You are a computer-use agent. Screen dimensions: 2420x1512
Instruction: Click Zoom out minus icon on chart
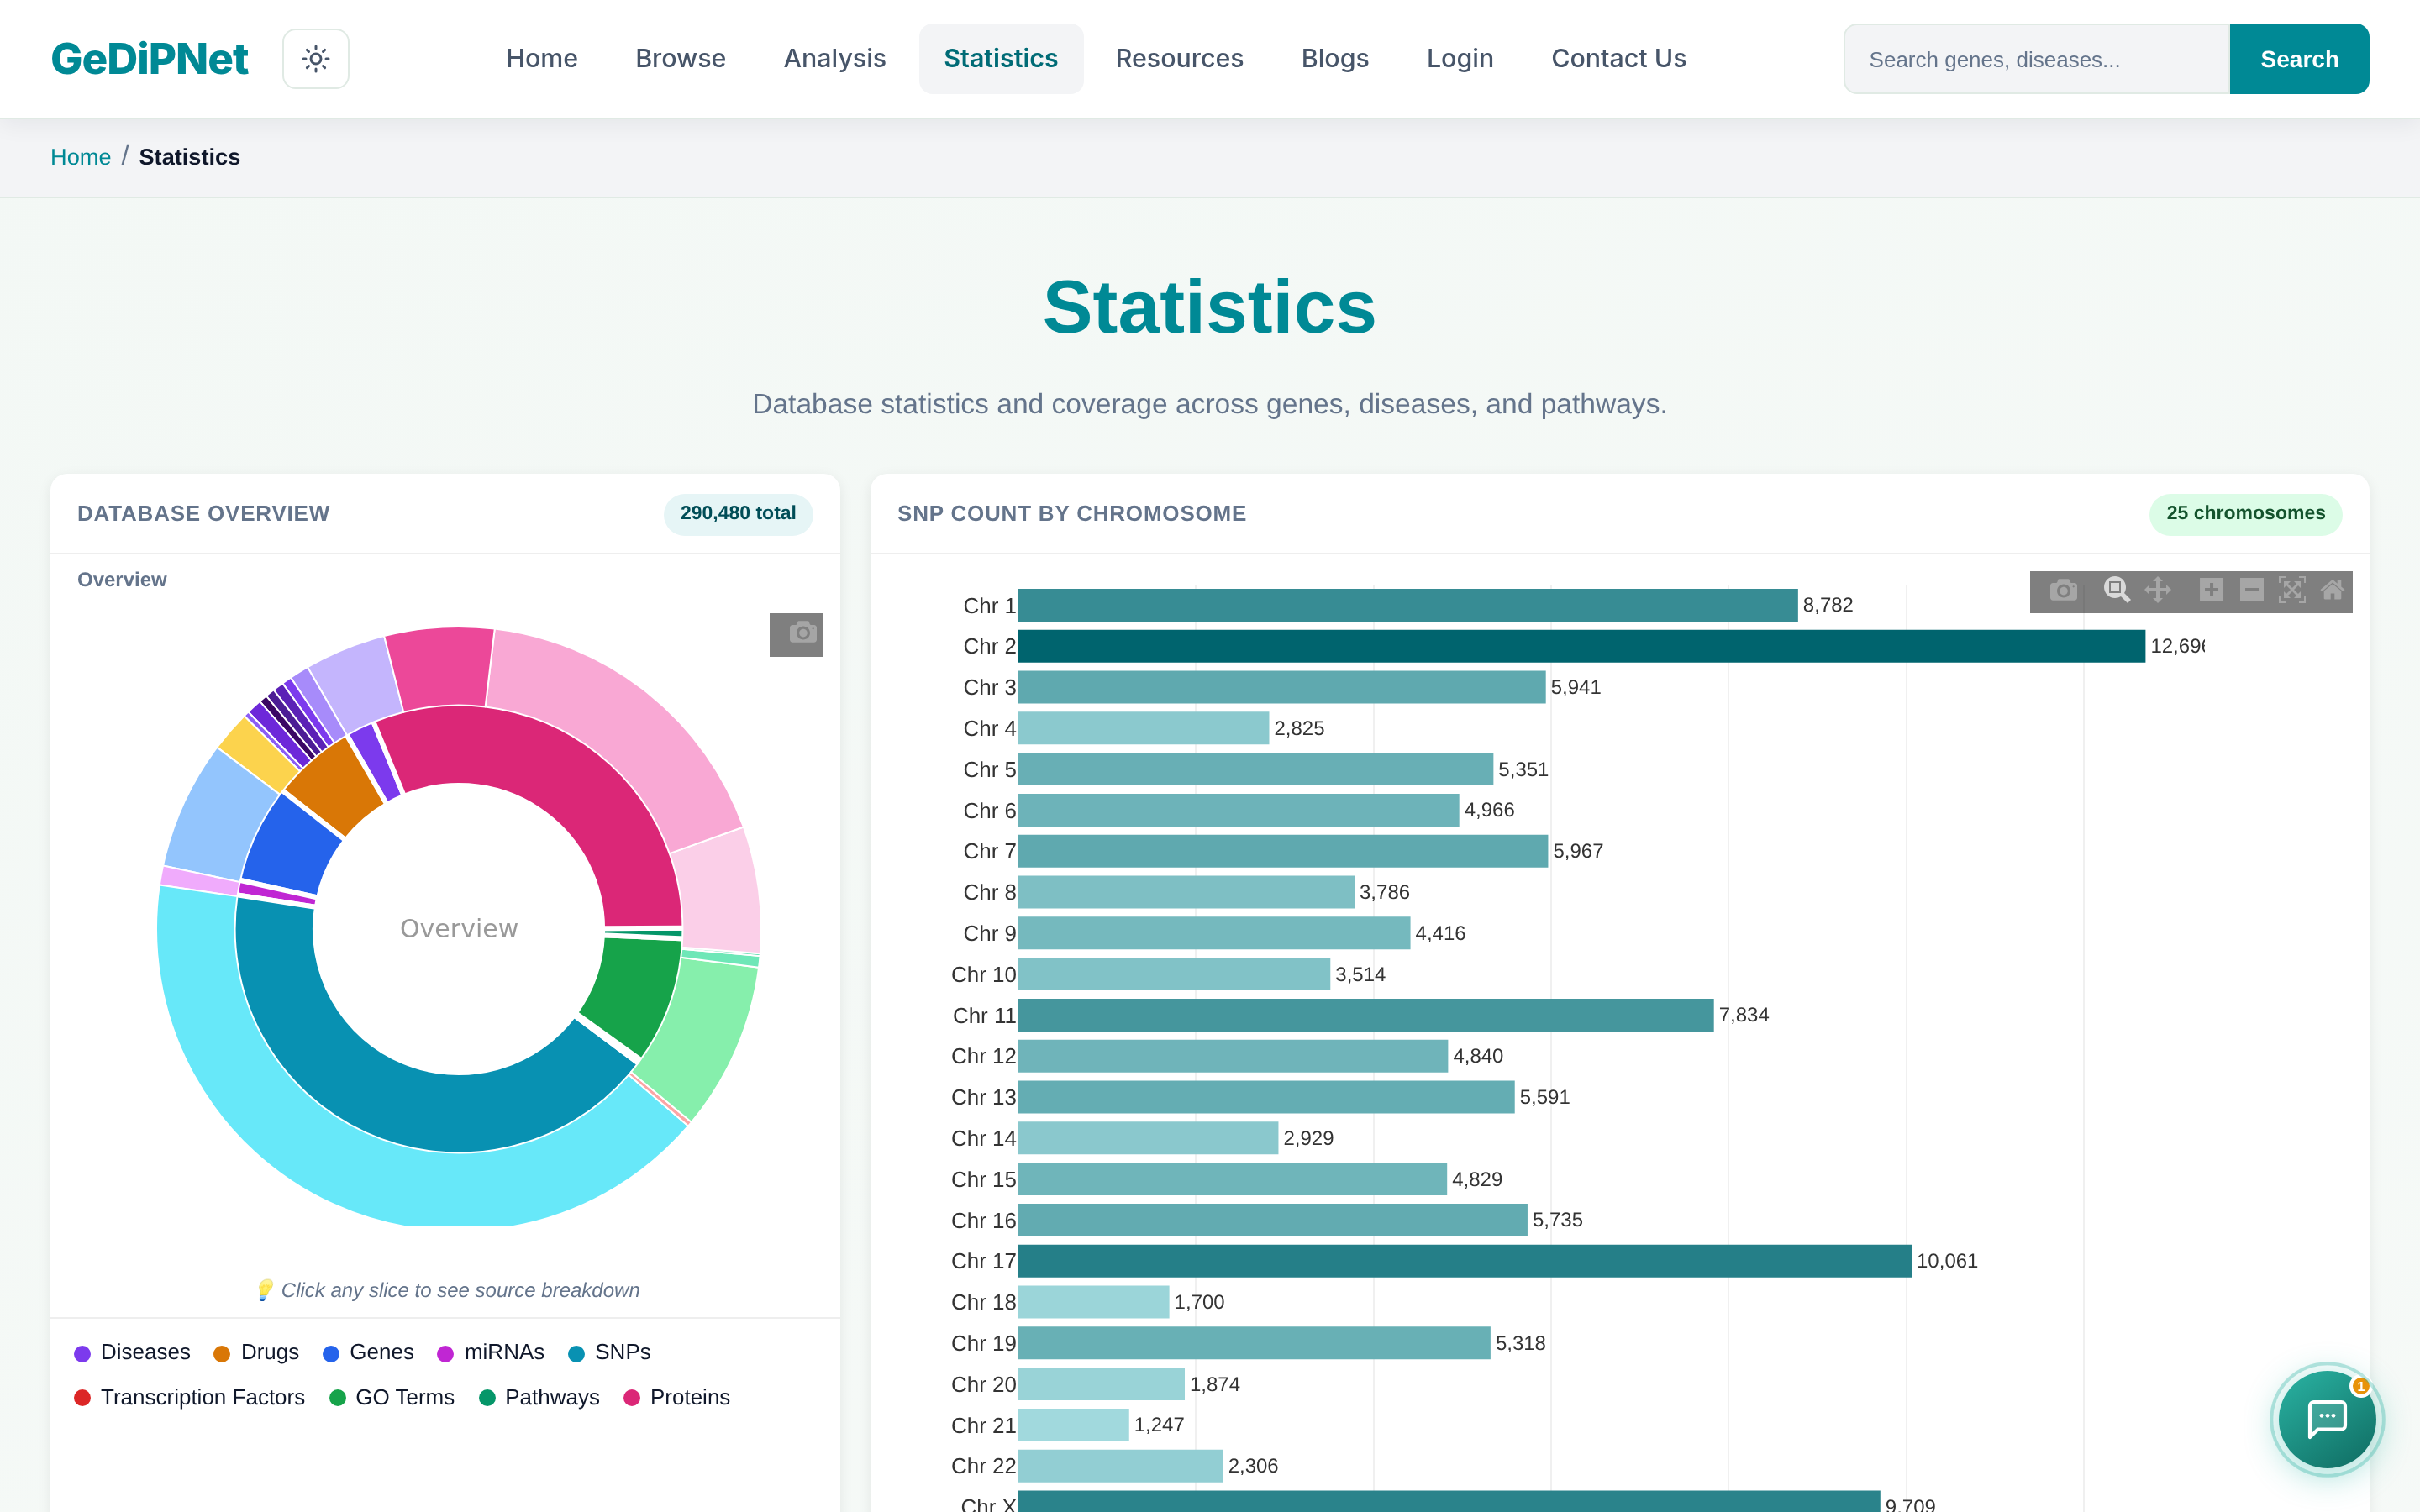point(2252,591)
